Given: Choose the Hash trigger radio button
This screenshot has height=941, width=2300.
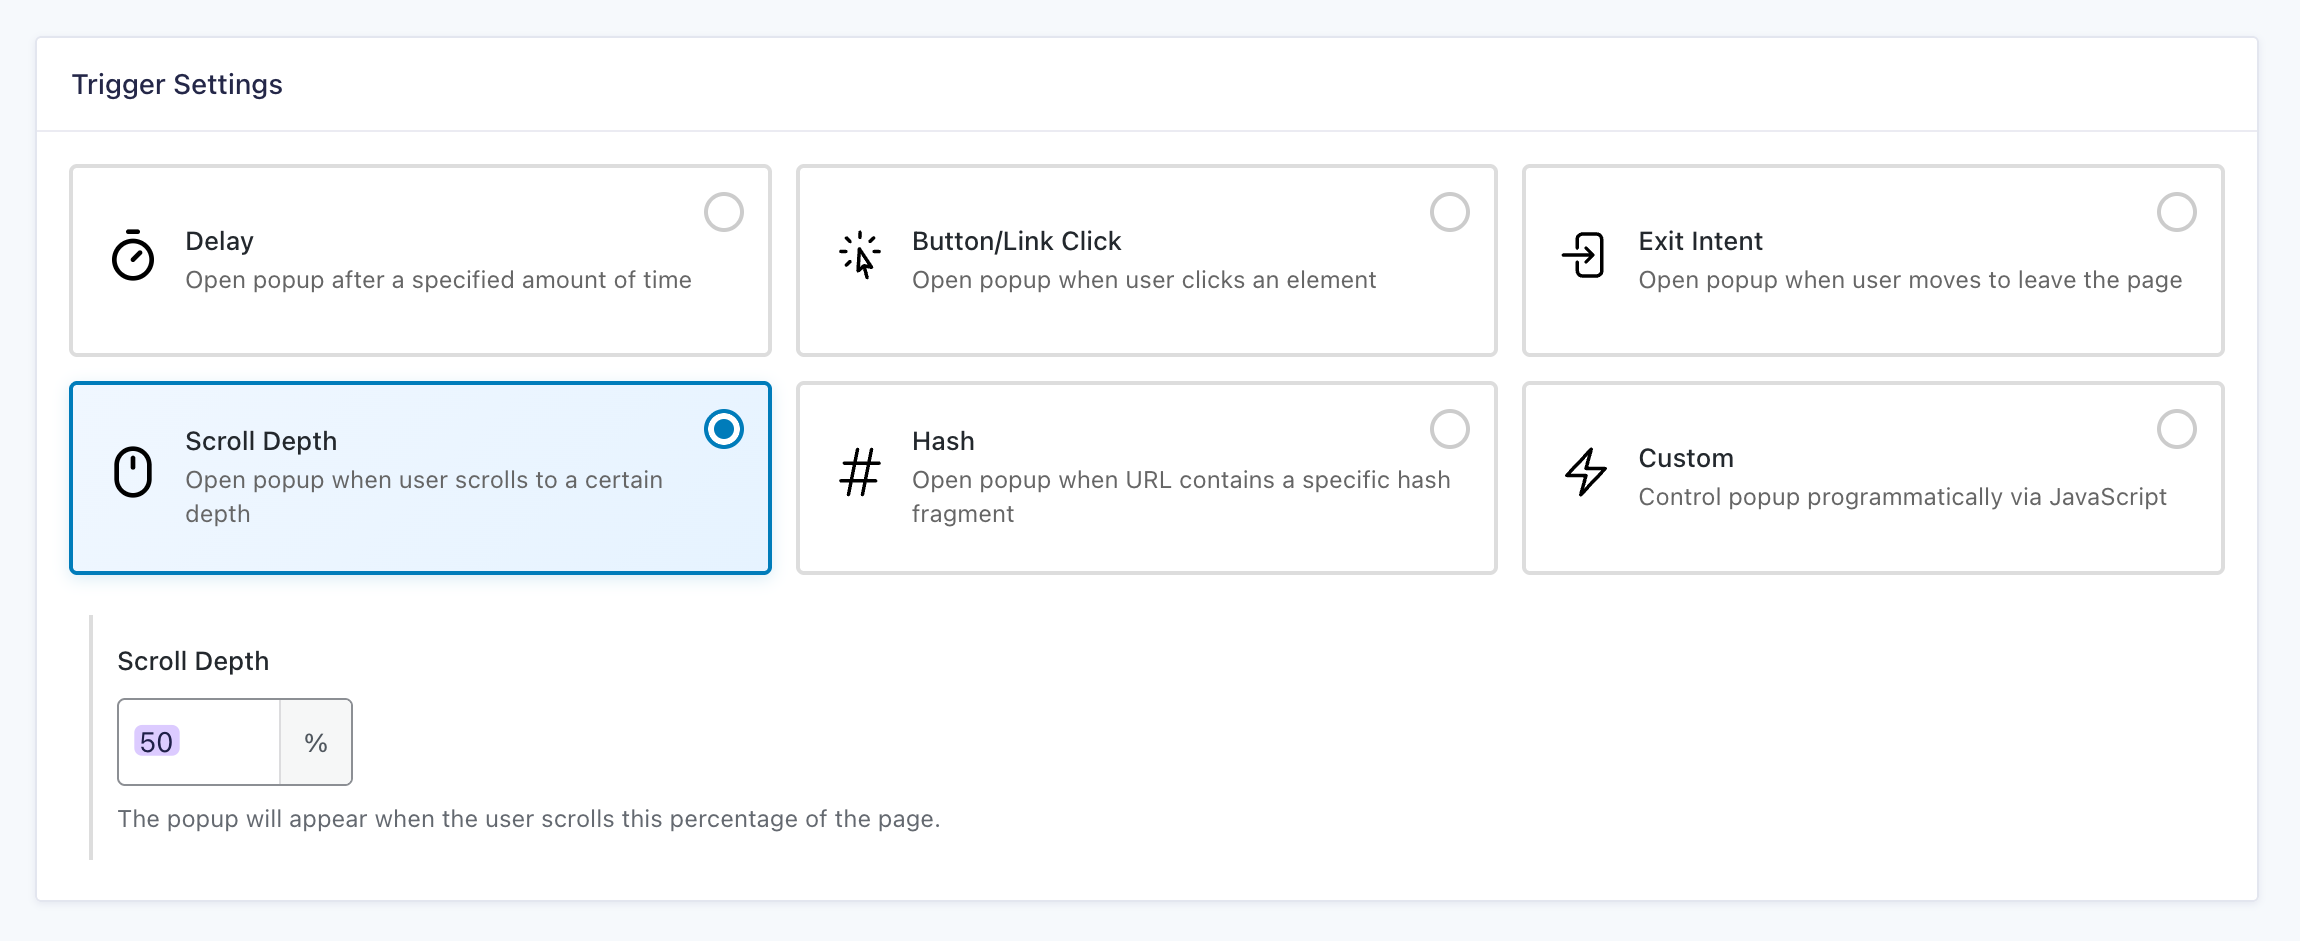Looking at the screenshot, I should (1449, 429).
